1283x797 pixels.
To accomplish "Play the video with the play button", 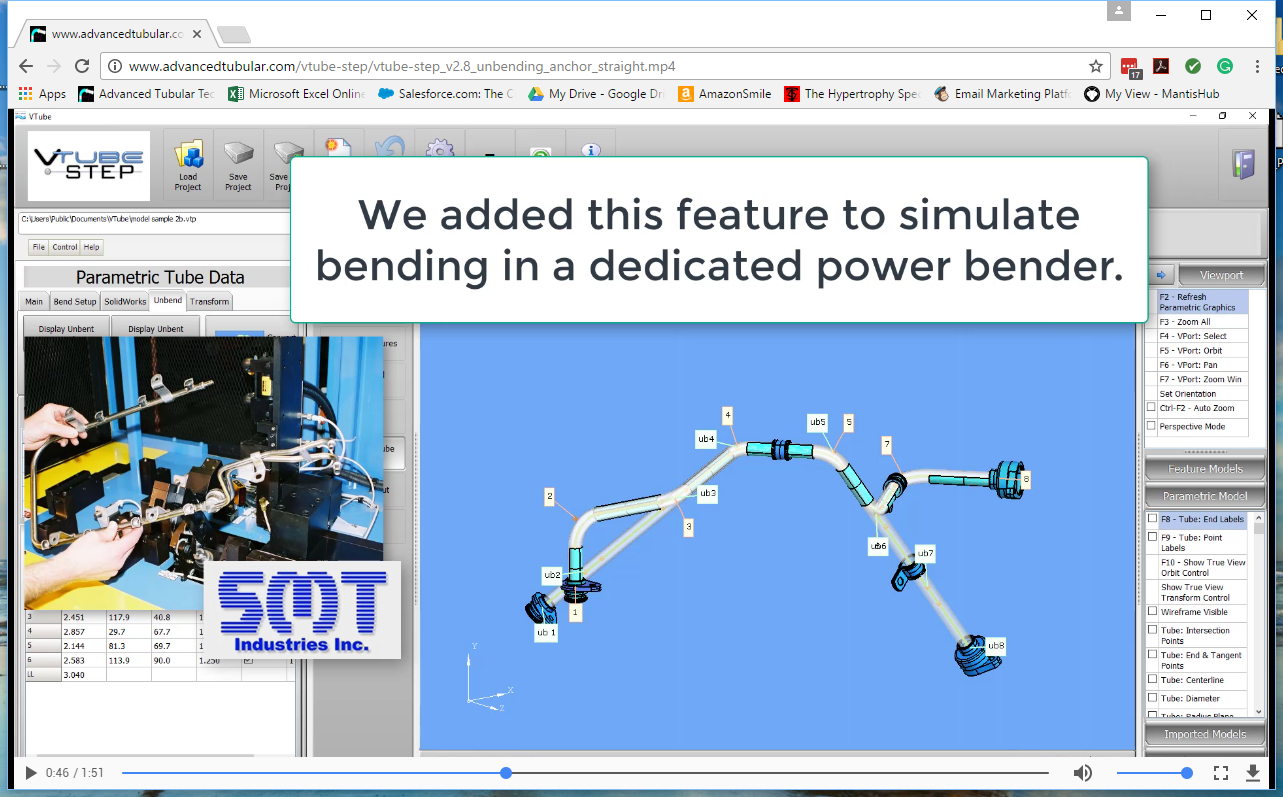I will (31, 773).
